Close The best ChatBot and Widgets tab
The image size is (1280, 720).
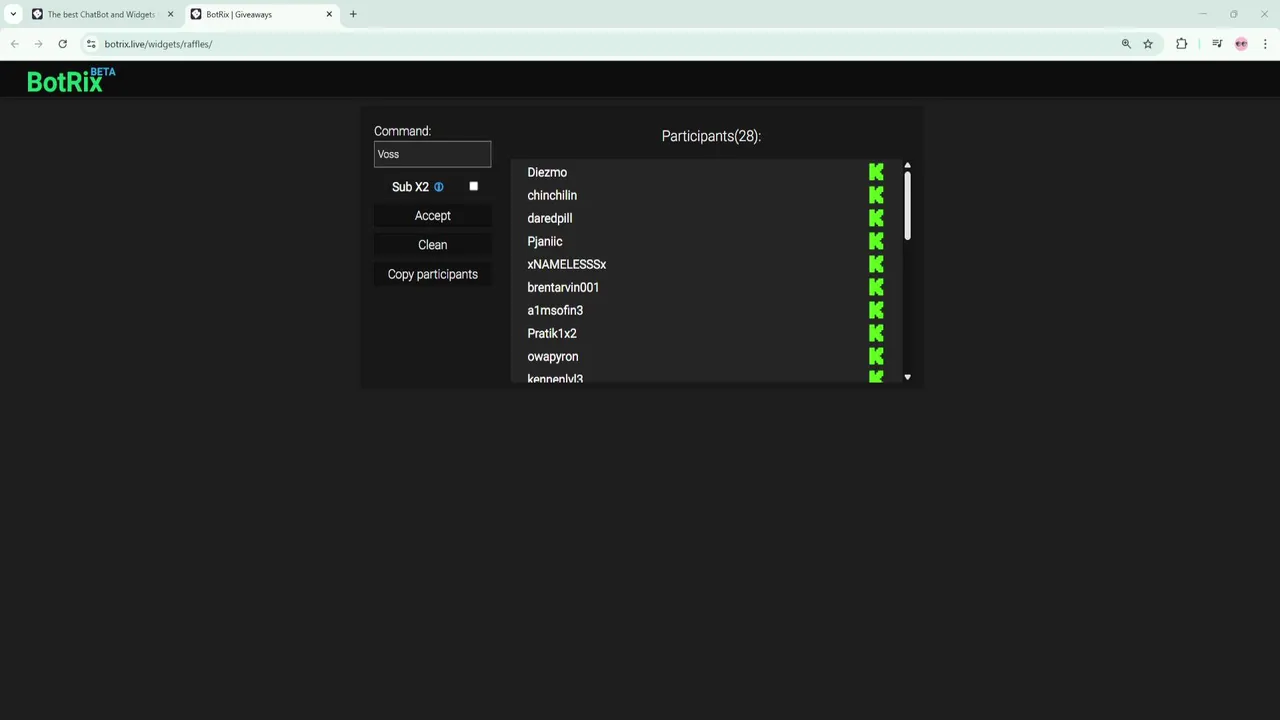pyautogui.click(x=170, y=14)
